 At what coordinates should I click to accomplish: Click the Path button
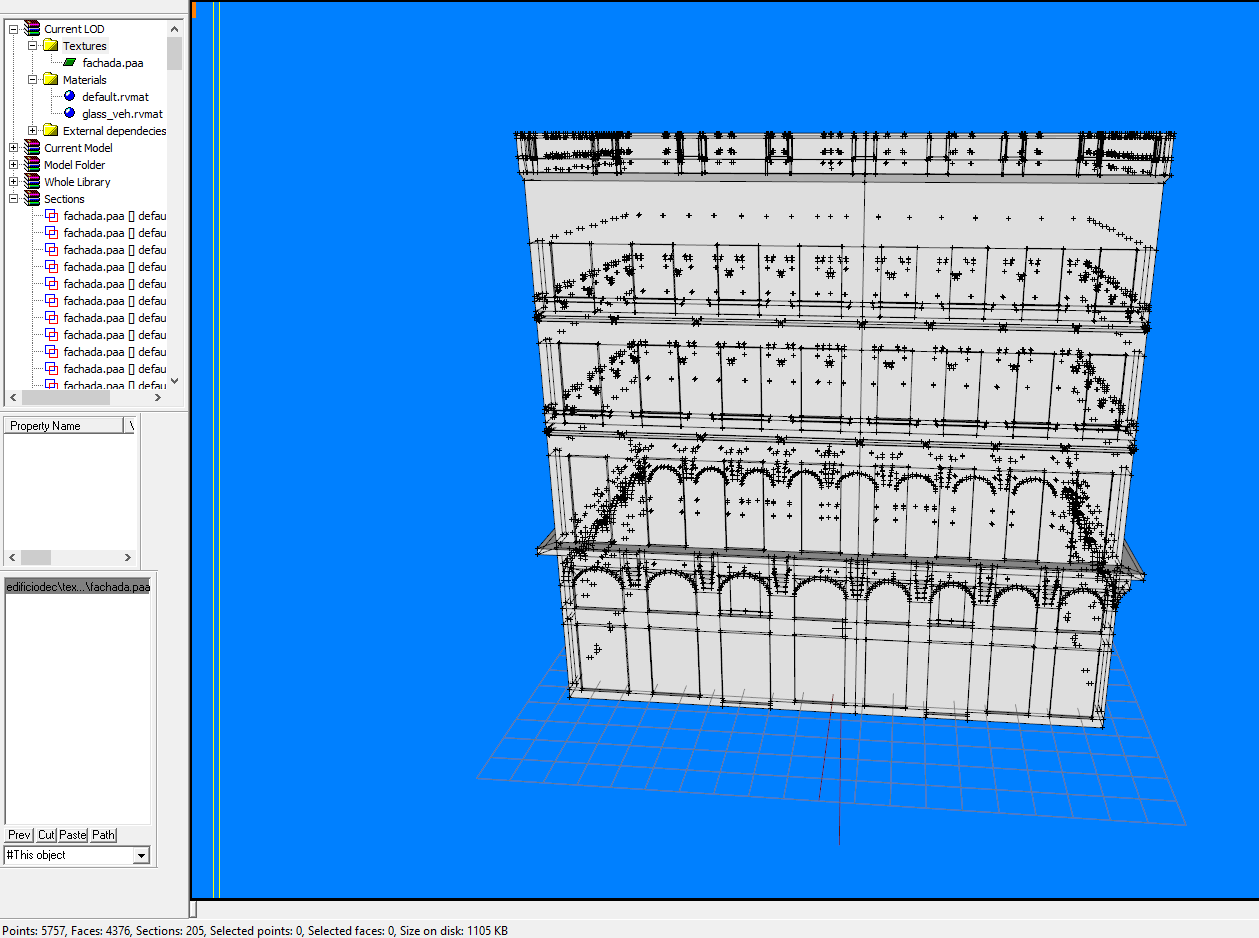coord(104,835)
